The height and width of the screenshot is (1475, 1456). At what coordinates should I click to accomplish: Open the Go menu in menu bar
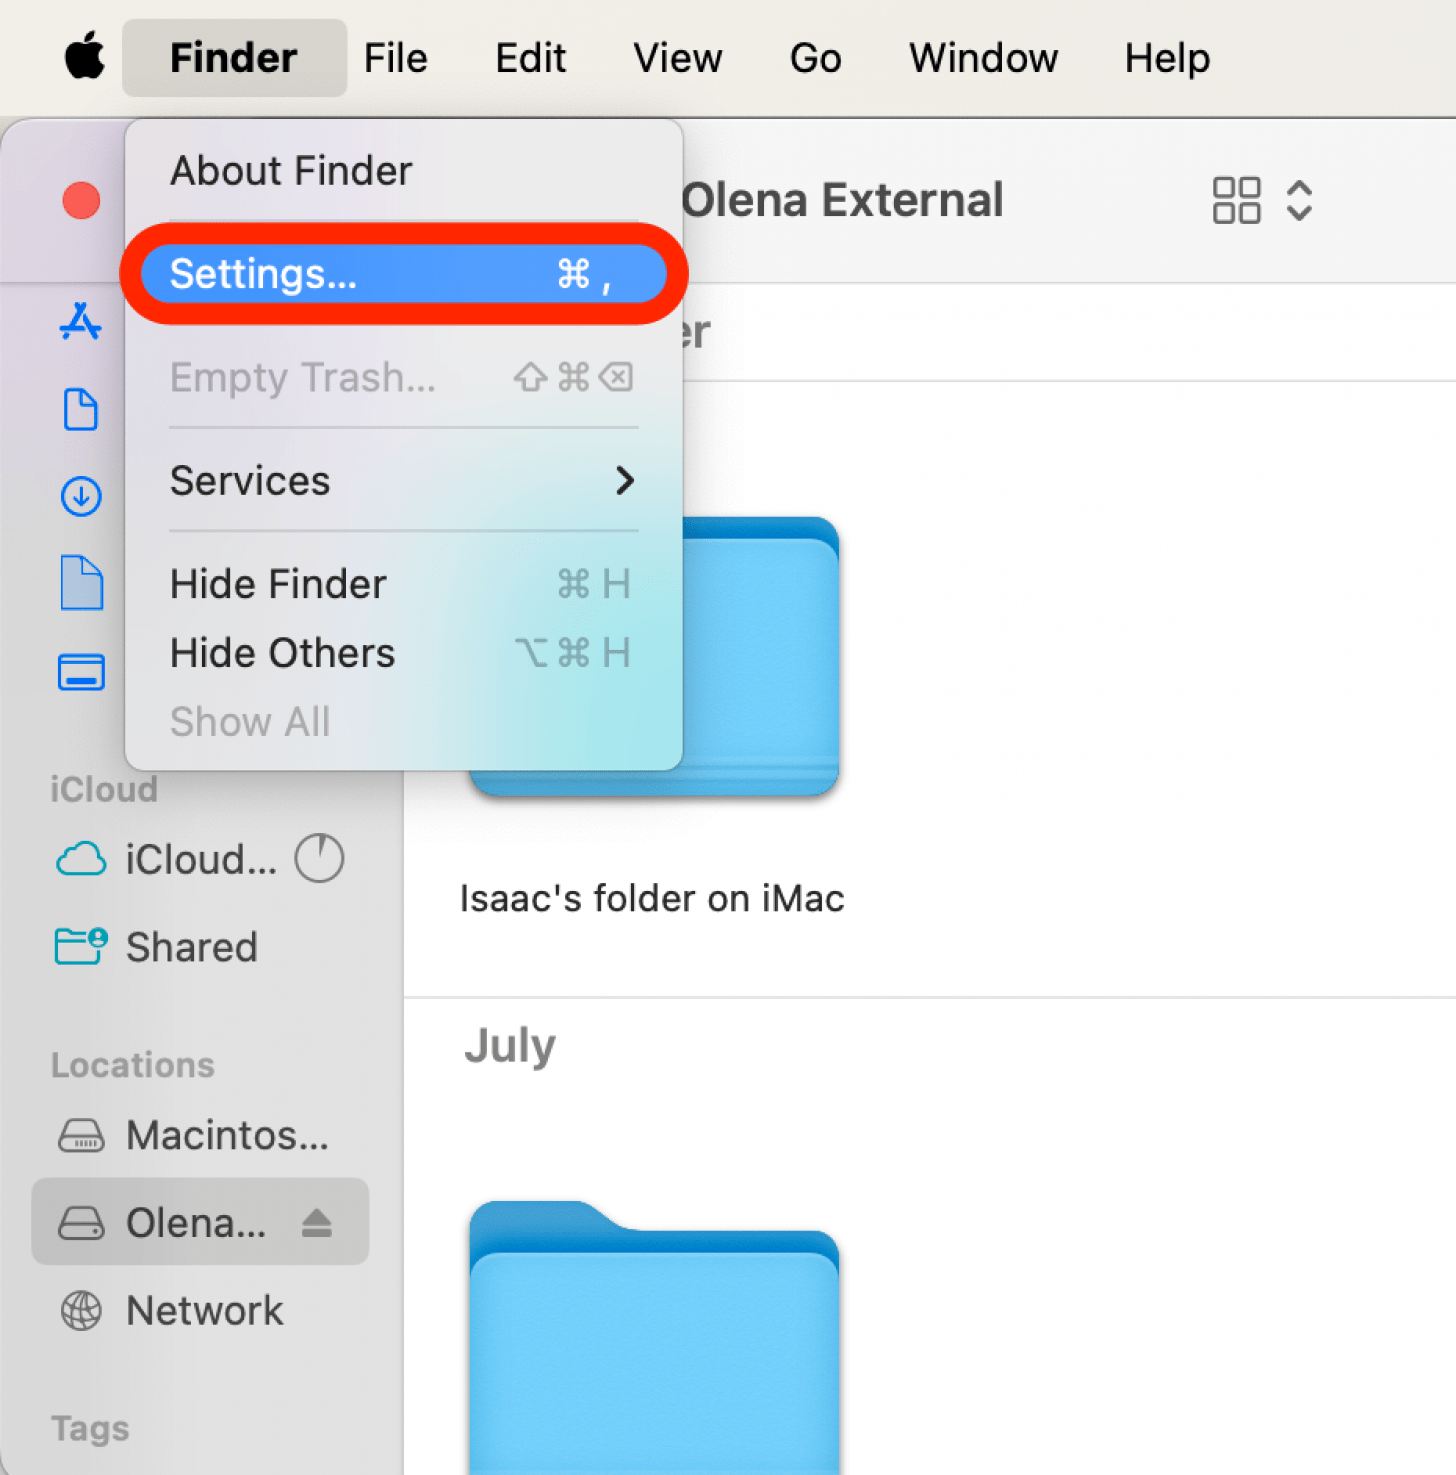point(815,58)
